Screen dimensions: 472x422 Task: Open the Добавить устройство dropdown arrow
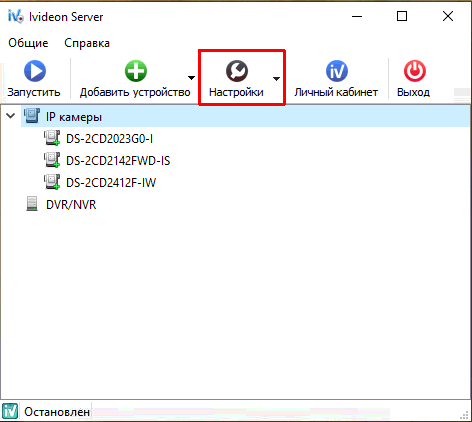click(x=191, y=78)
